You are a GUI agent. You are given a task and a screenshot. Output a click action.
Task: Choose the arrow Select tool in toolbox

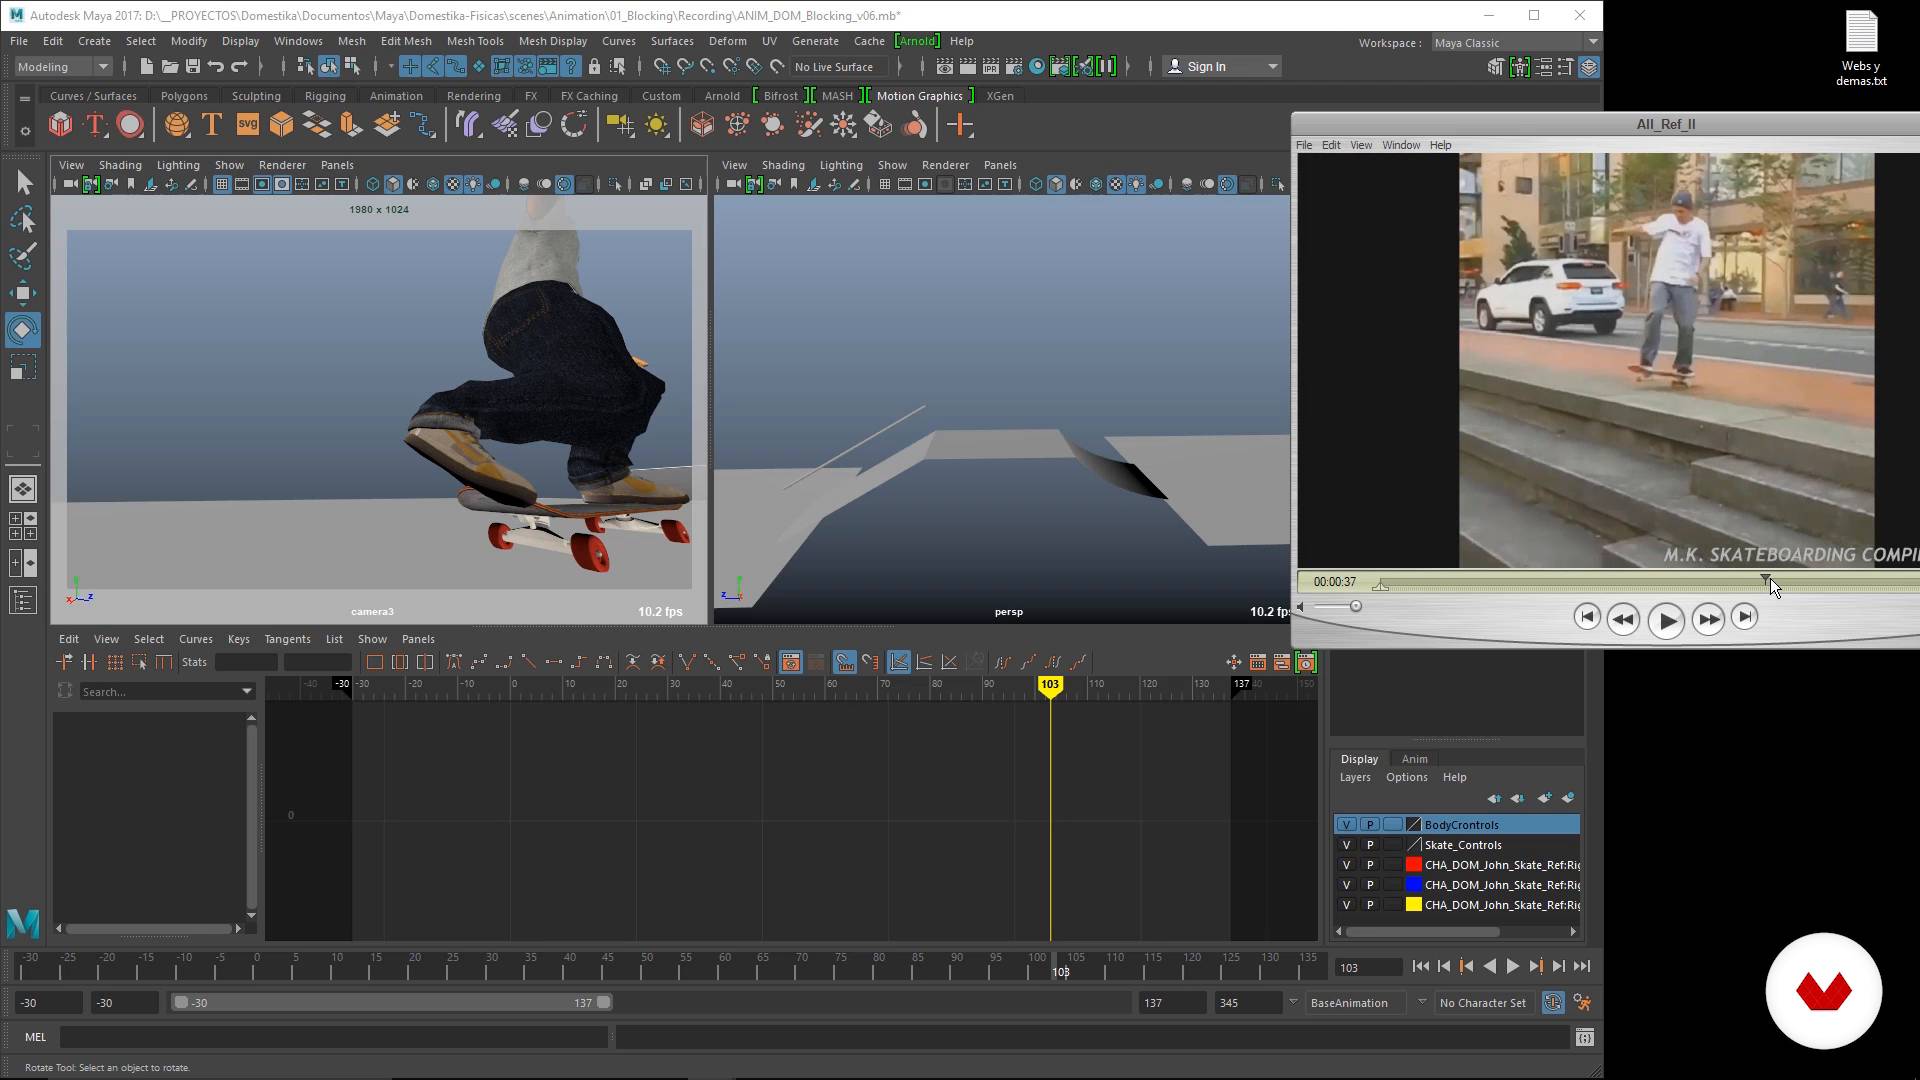coord(24,182)
